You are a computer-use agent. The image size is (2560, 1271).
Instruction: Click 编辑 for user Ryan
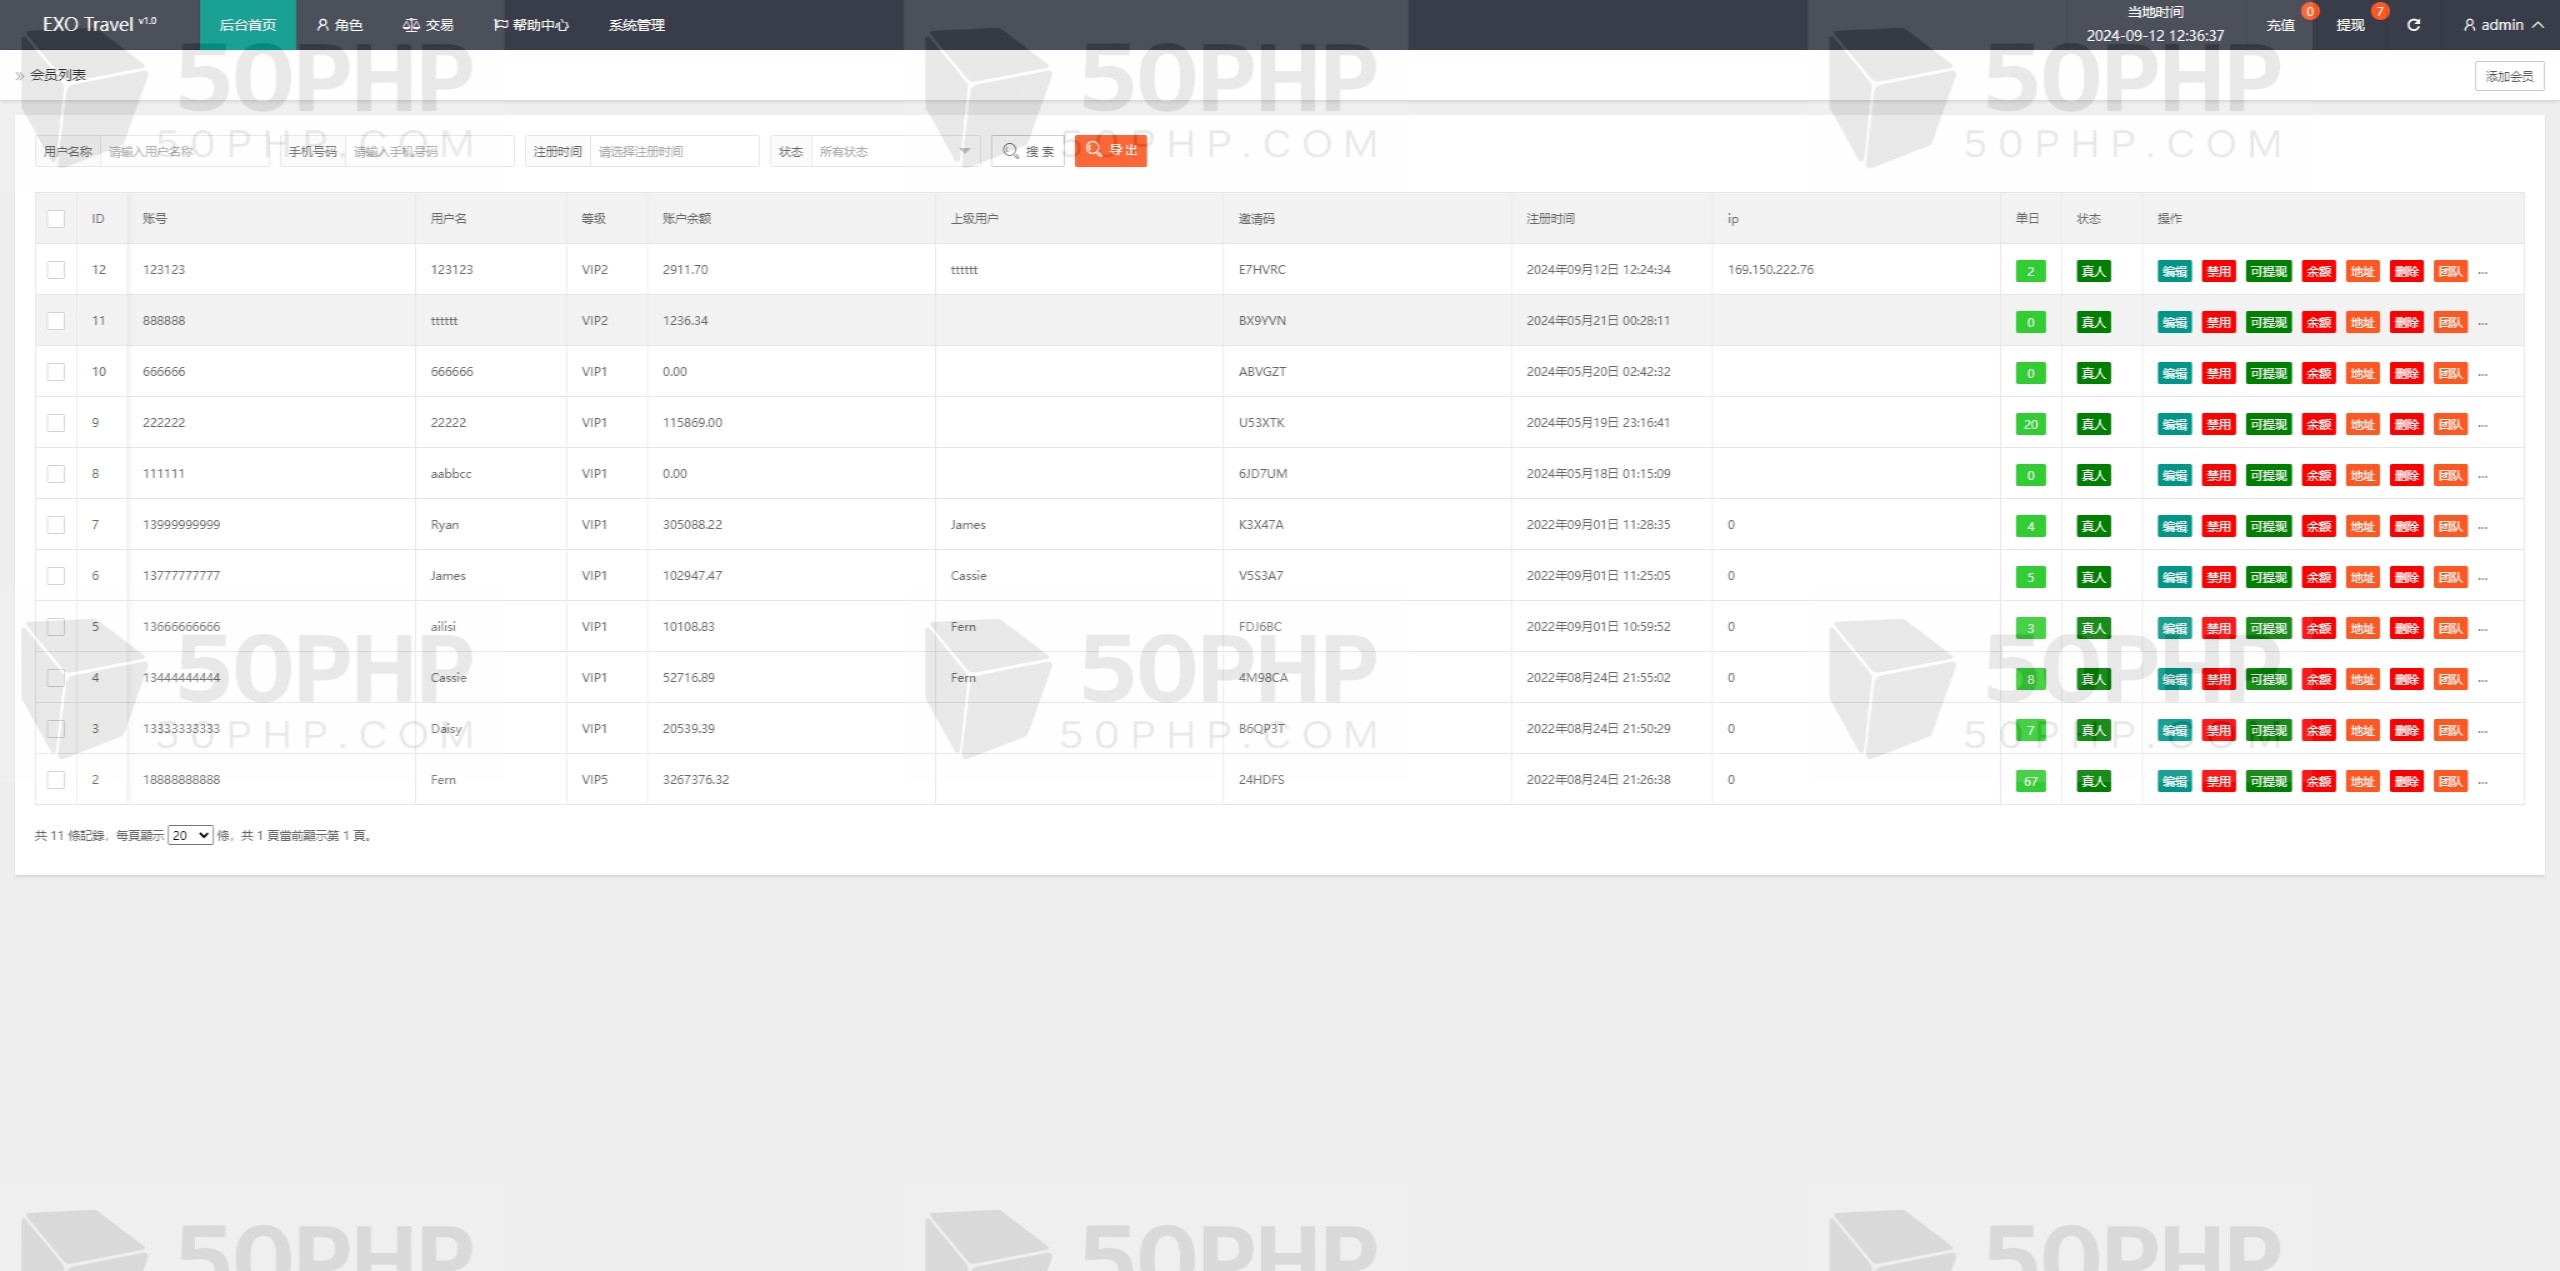[x=2174, y=526]
